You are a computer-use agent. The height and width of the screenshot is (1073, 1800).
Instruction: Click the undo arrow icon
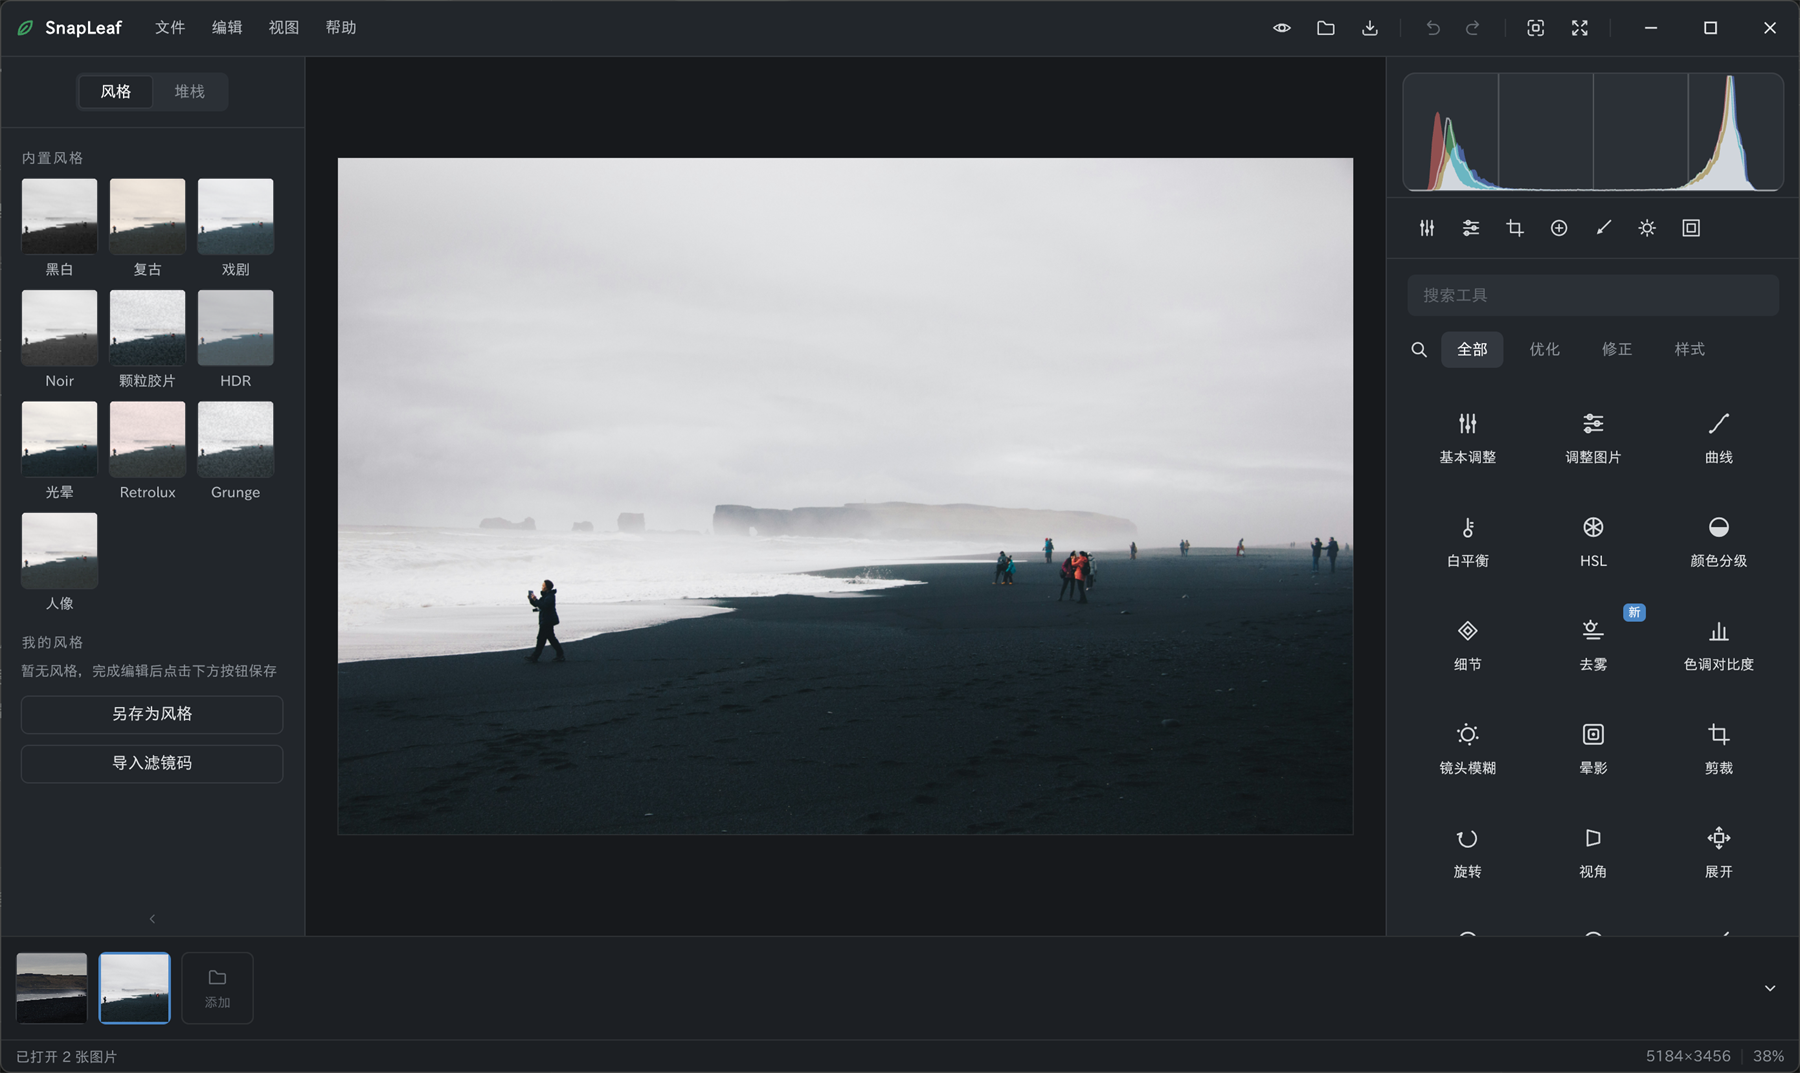(x=1432, y=28)
